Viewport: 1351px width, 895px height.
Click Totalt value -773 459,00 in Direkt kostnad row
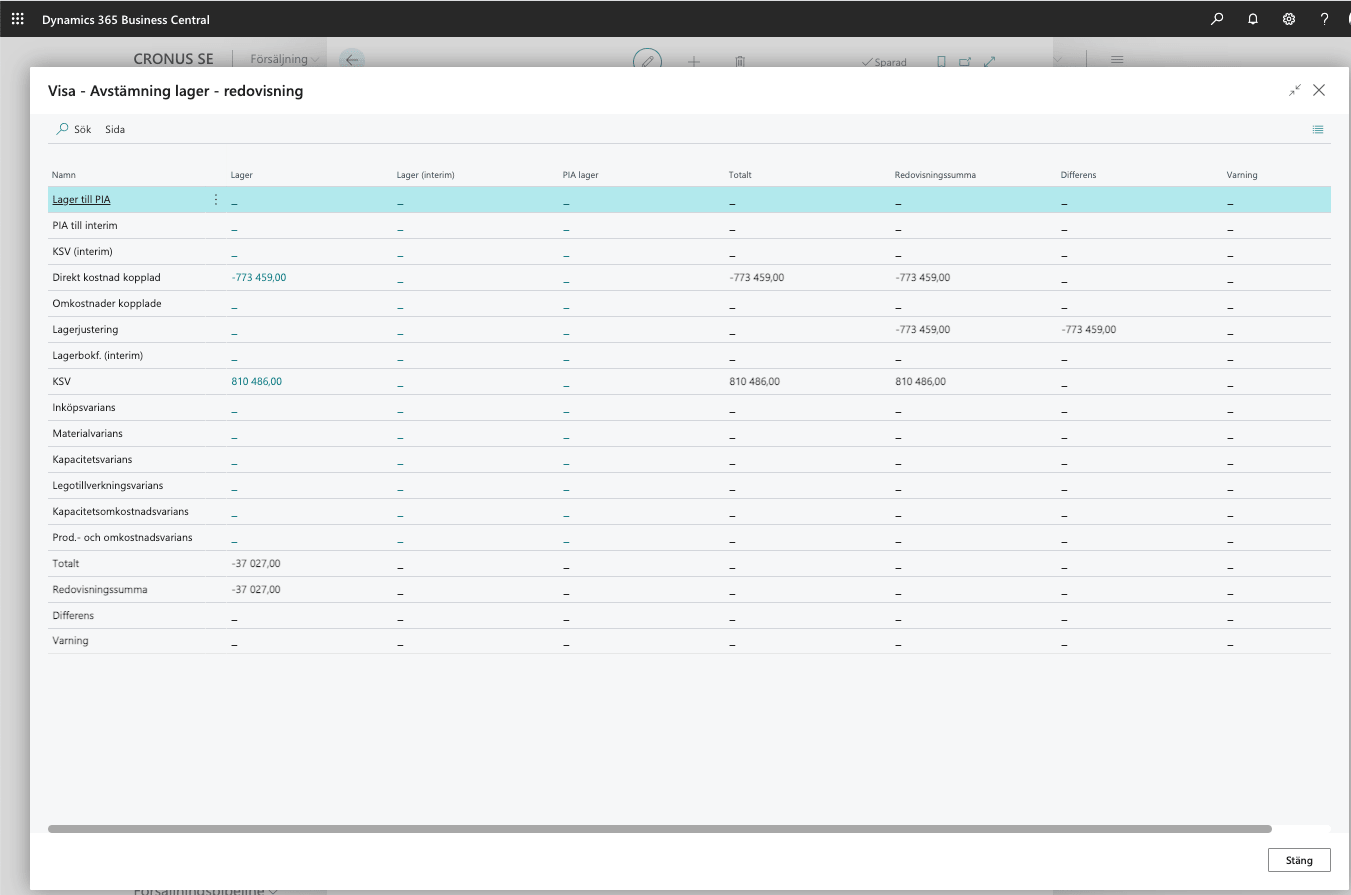coord(756,277)
